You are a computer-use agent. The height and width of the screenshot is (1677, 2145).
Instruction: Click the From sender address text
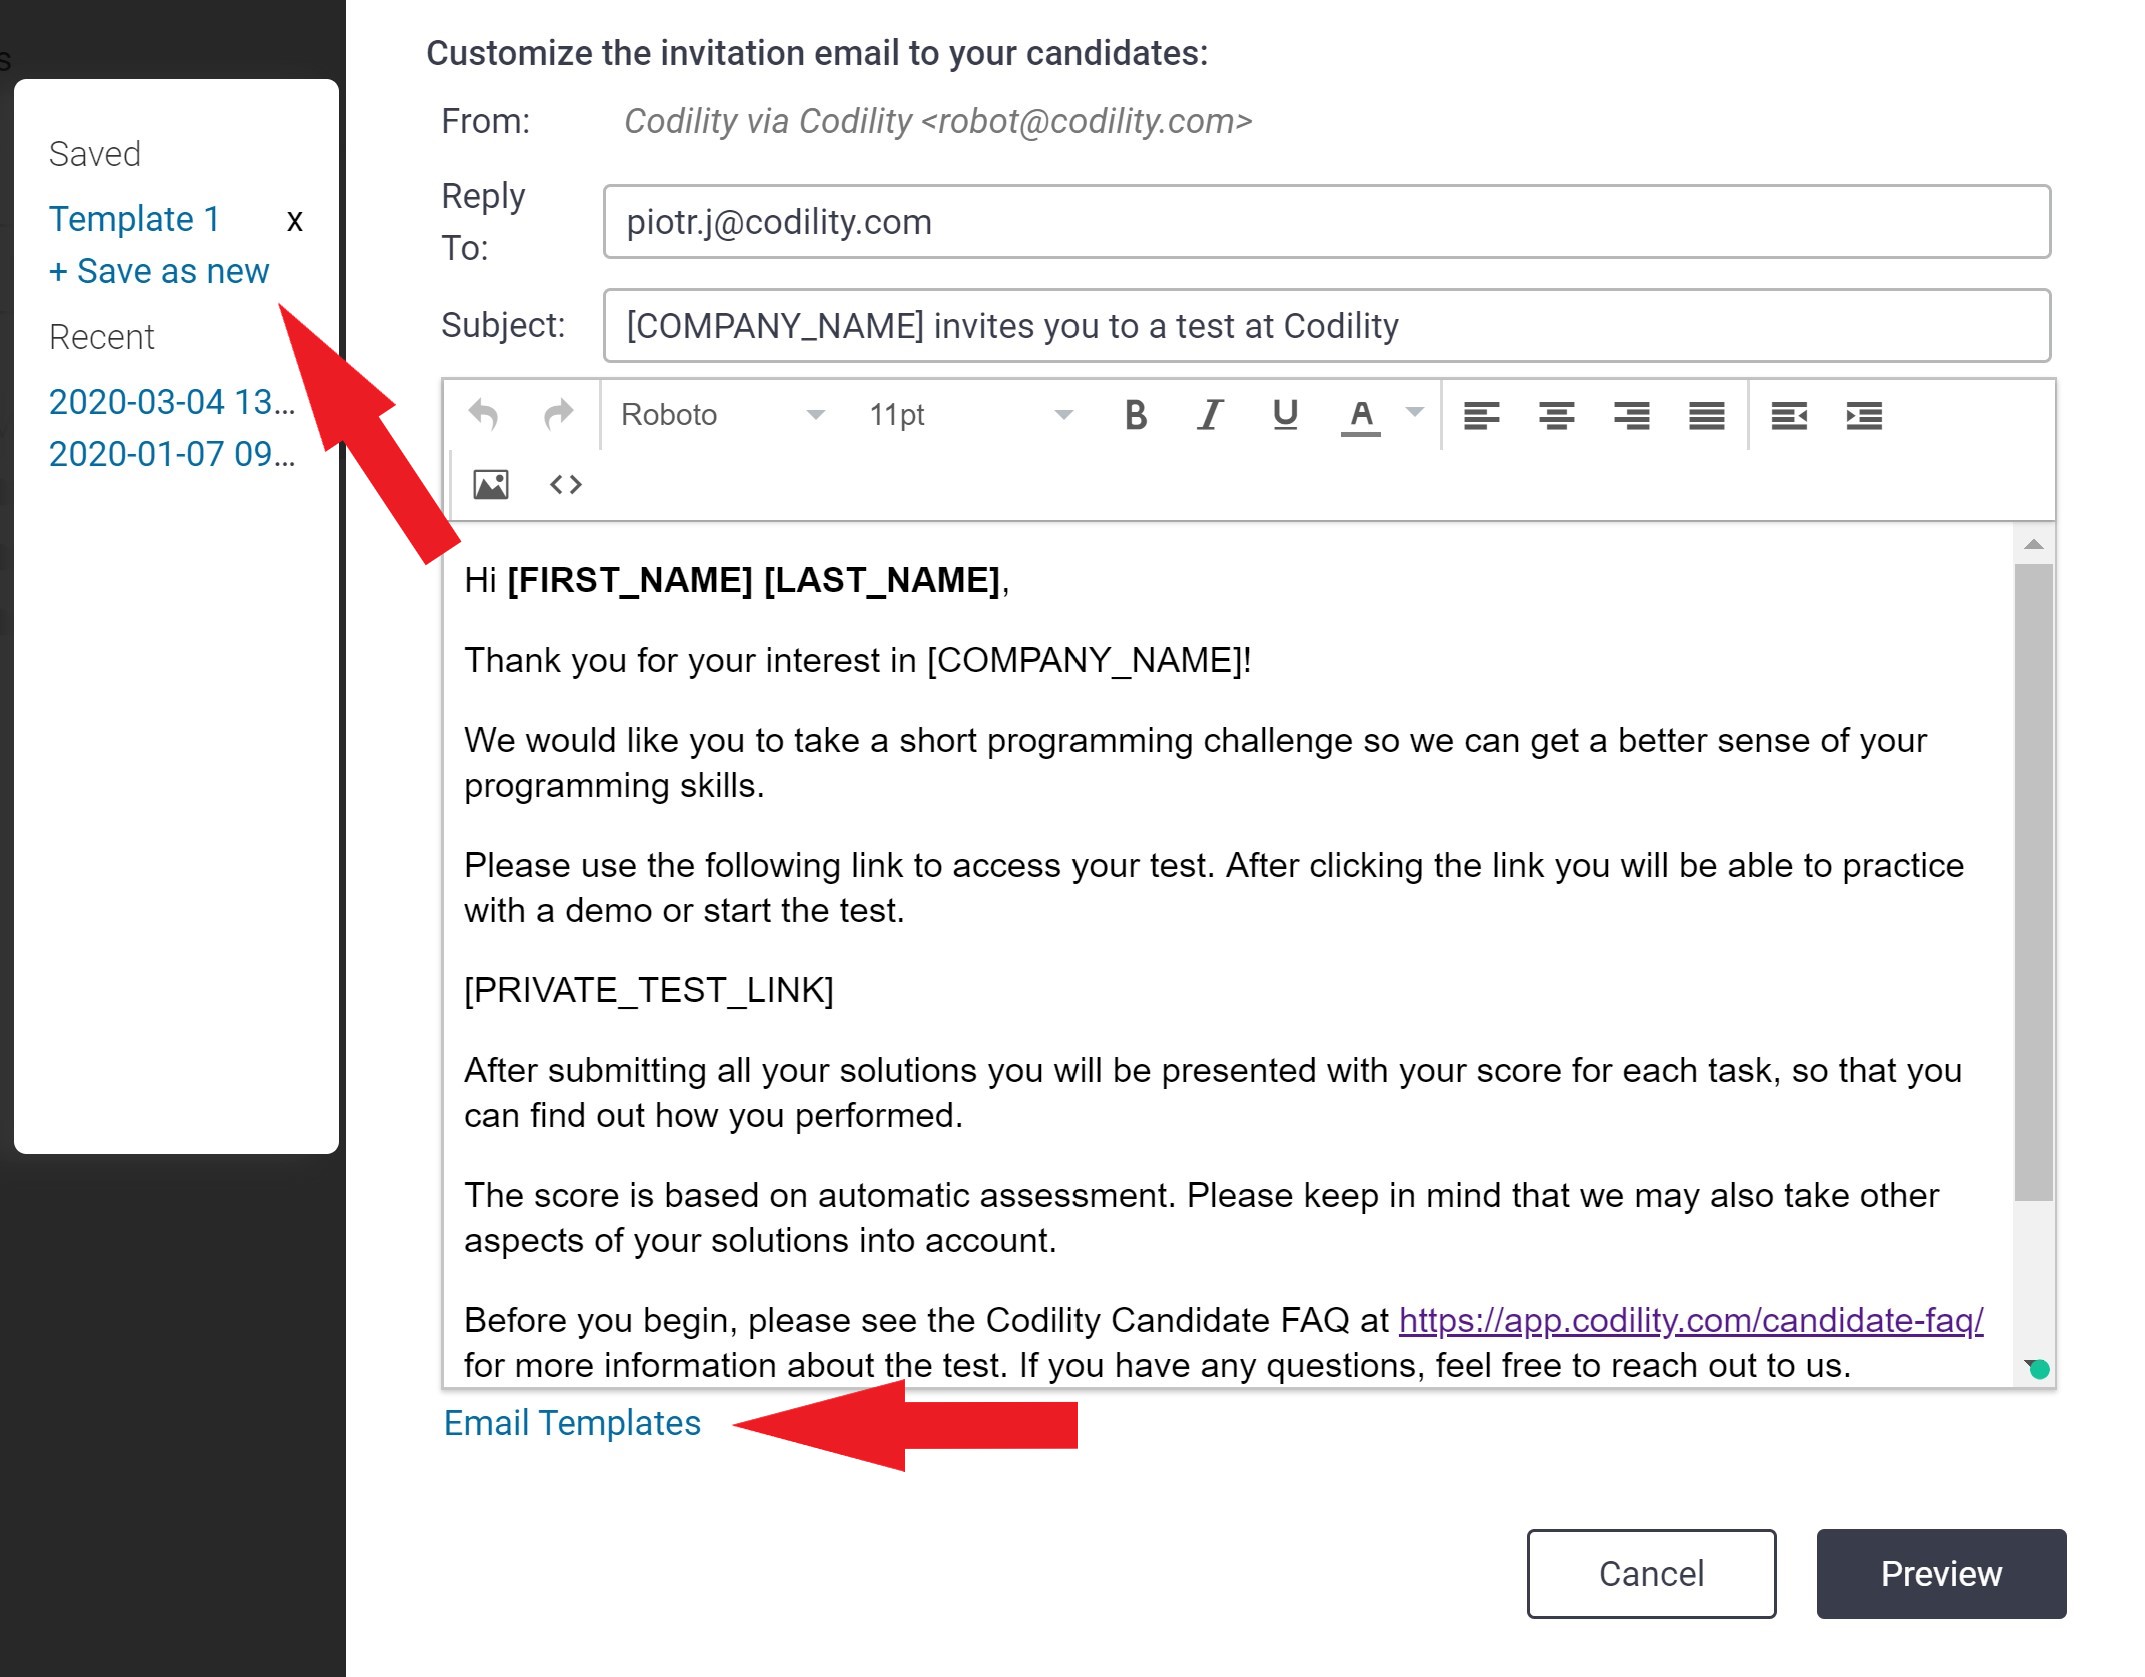[x=938, y=121]
